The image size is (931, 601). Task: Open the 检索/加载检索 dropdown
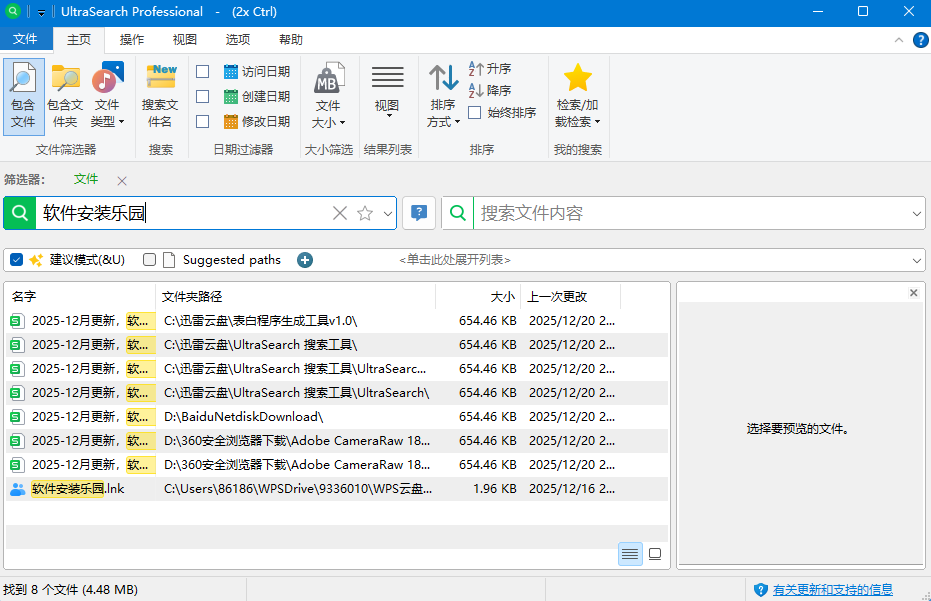pos(578,112)
